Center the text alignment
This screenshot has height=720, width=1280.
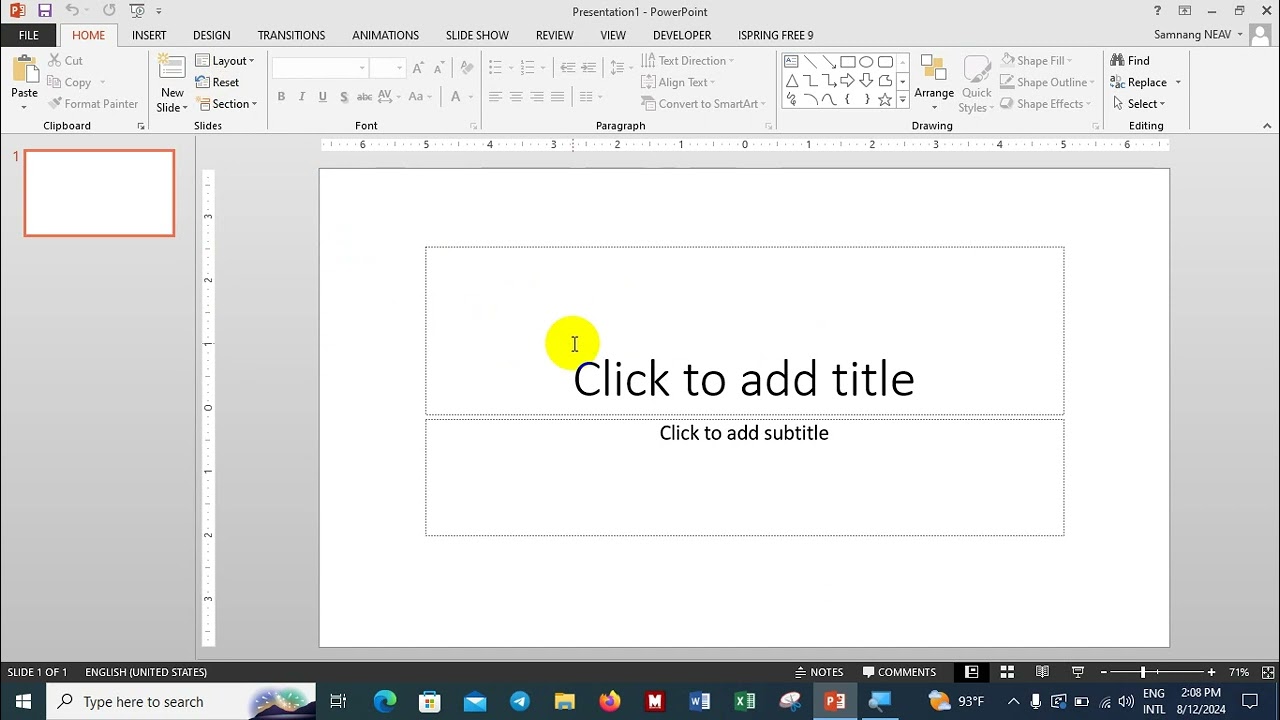click(x=516, y=97)
